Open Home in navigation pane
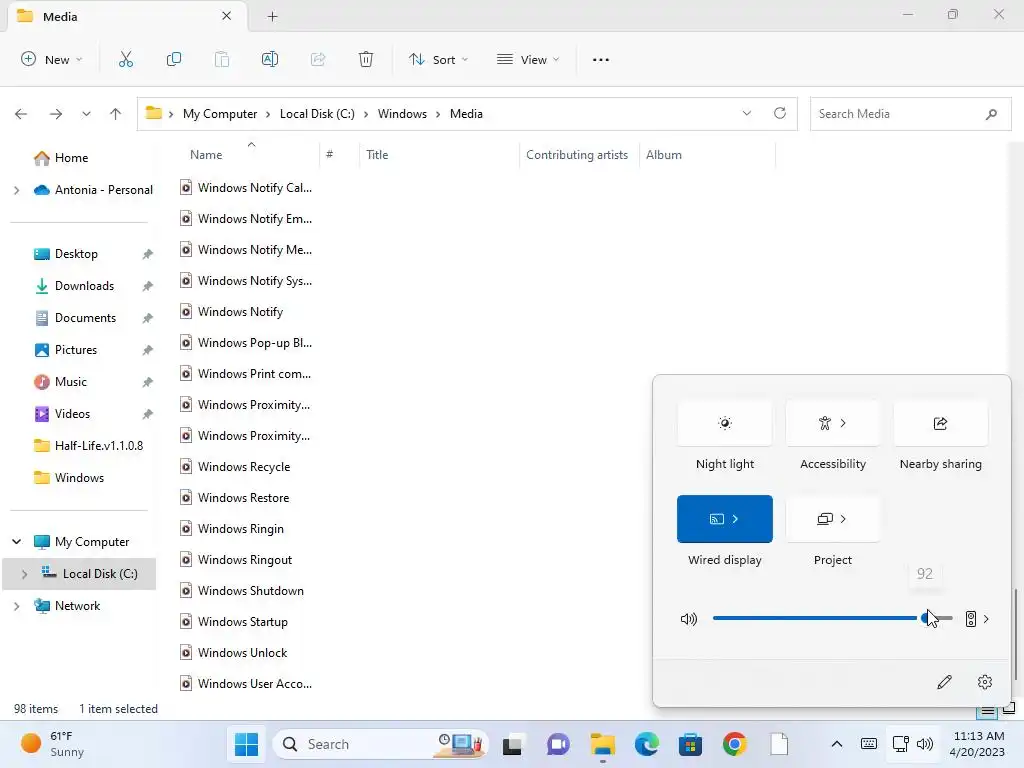The image size is (1024, 768). [x=71, y=158]
